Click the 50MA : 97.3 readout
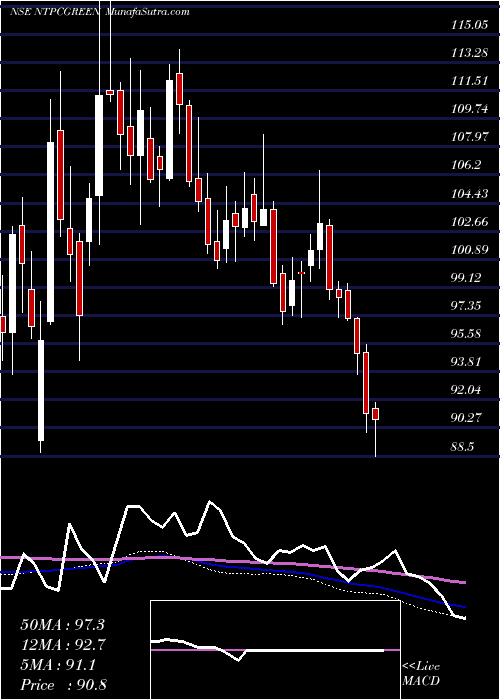The width and height of the screenshot is (500, 700). pyautogui.click(x=63, y=625)
